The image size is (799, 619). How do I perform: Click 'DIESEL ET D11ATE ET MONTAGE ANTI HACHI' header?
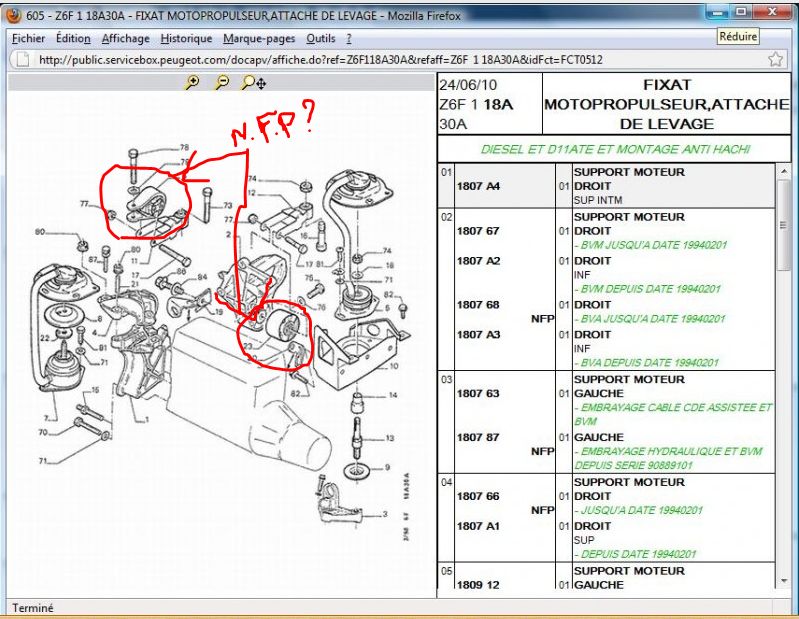pyautogui.click(x=615, y=150)
